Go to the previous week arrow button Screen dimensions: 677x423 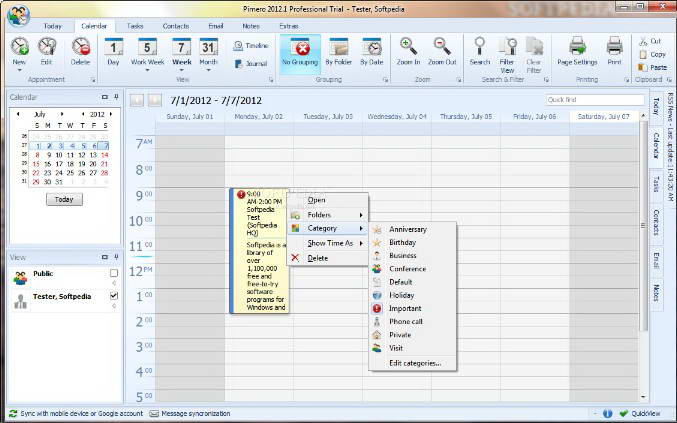[x=136, y=101]
